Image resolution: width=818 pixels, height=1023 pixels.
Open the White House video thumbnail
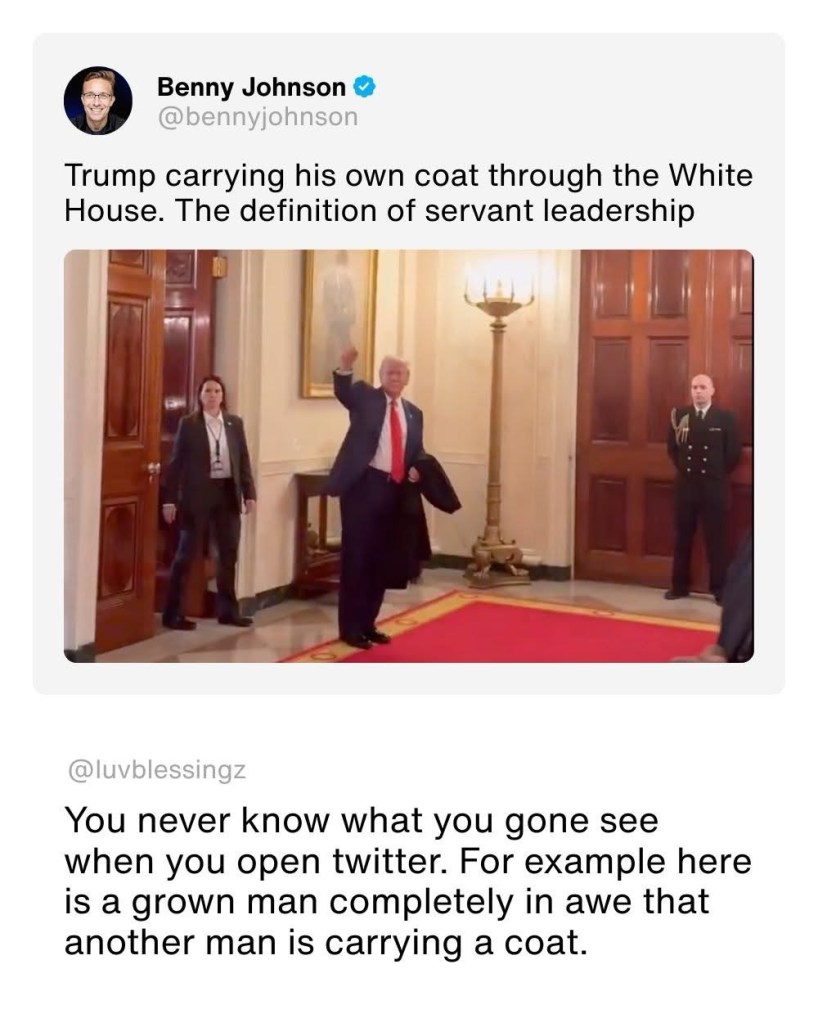click(408, 455)
